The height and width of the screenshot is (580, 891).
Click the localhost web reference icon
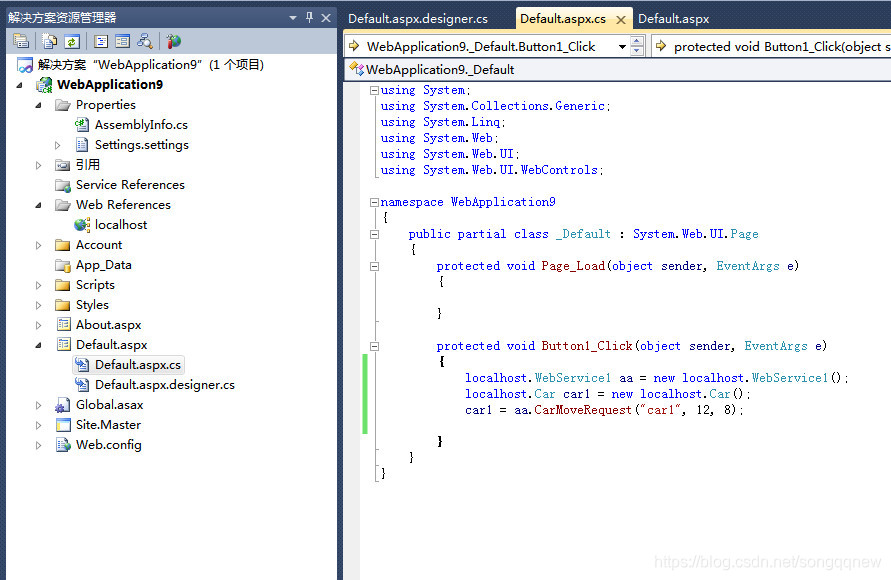click(82, 224)
